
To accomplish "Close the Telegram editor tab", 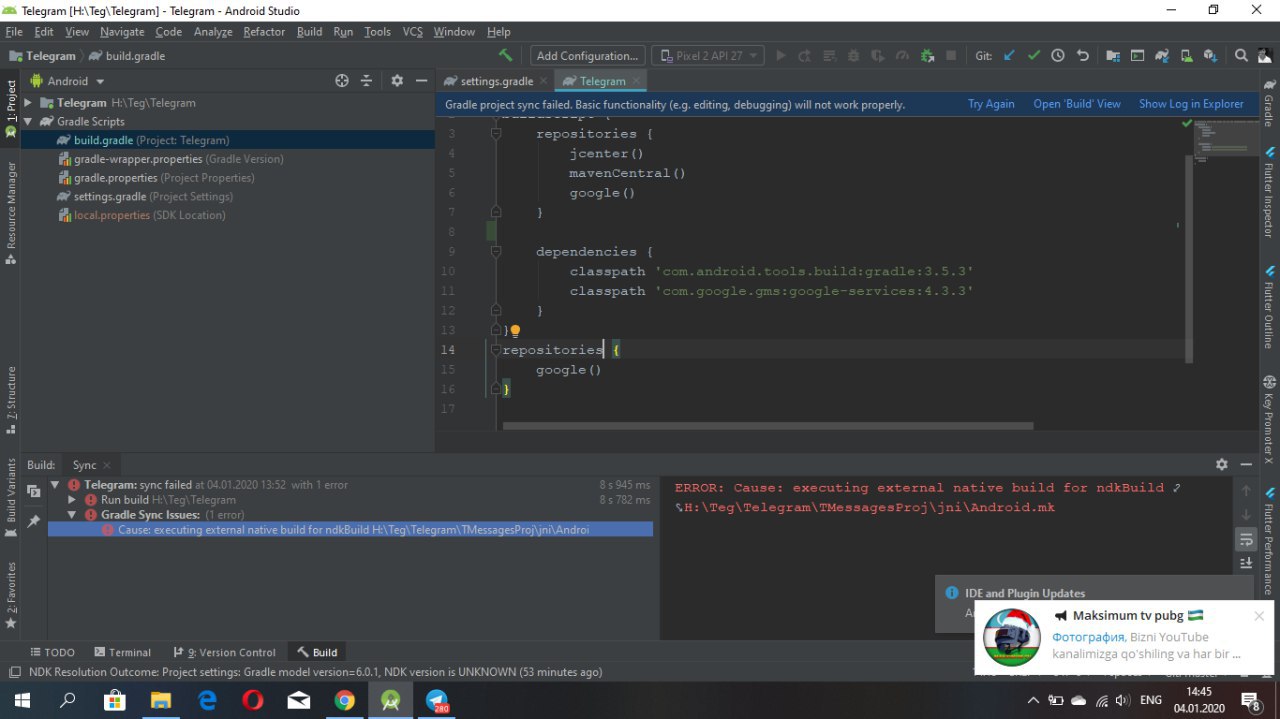I will coord(636,81).
